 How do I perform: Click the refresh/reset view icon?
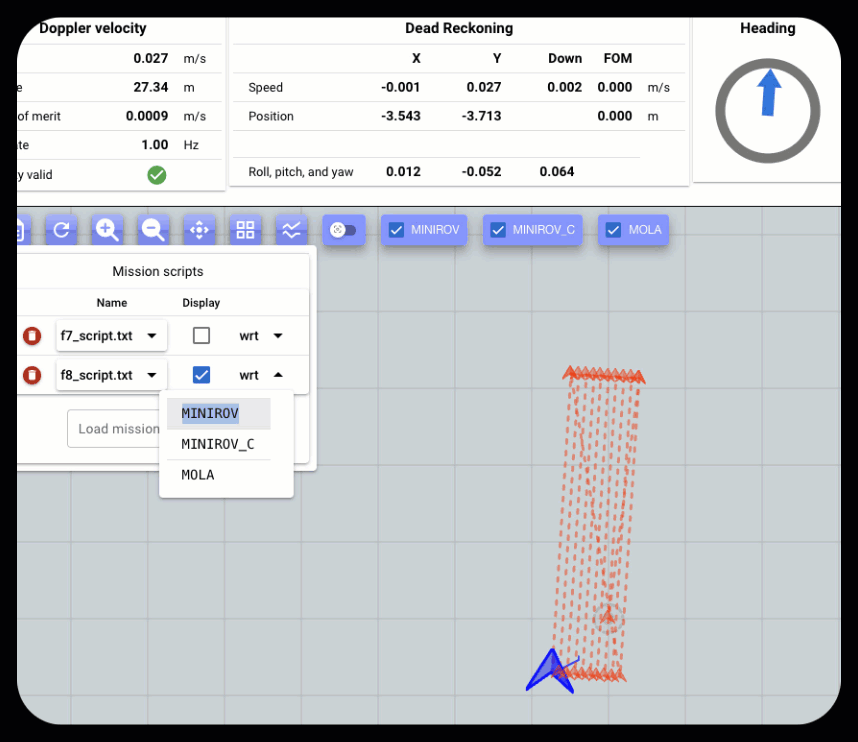[x=61, y=230]
